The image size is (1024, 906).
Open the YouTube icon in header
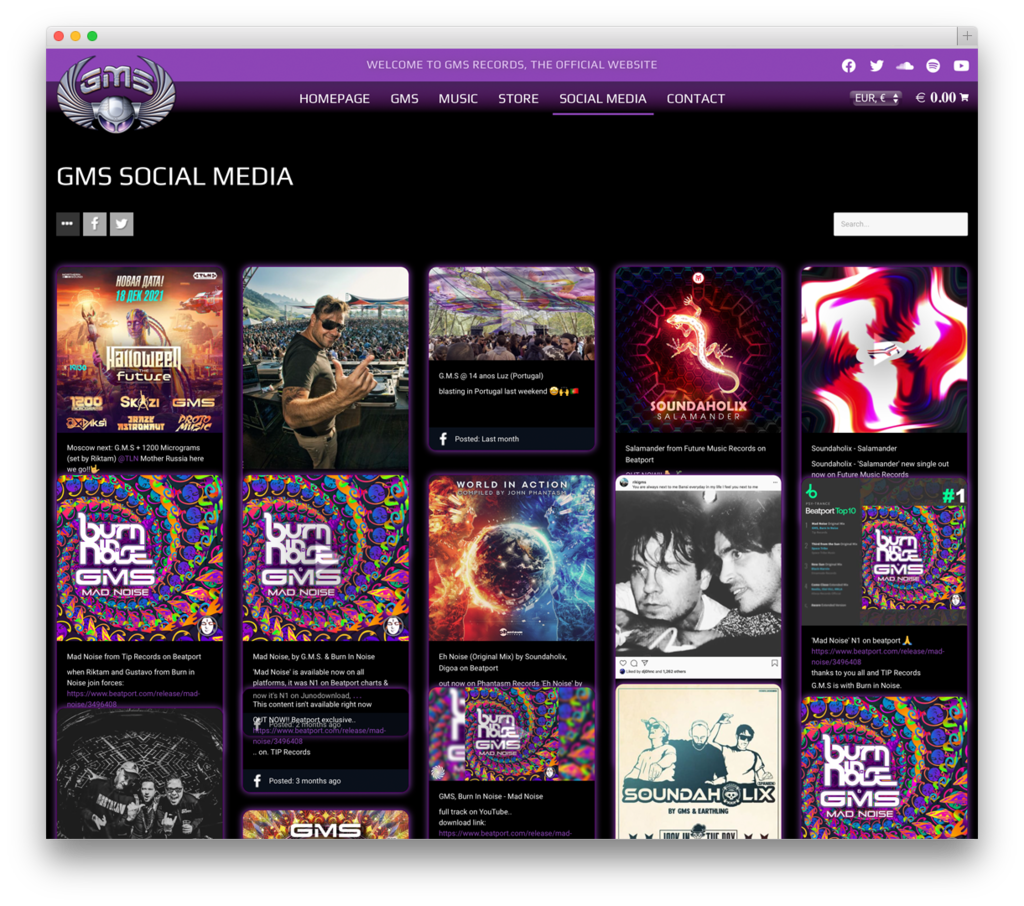pyautogui.click(x=961, y=65)
